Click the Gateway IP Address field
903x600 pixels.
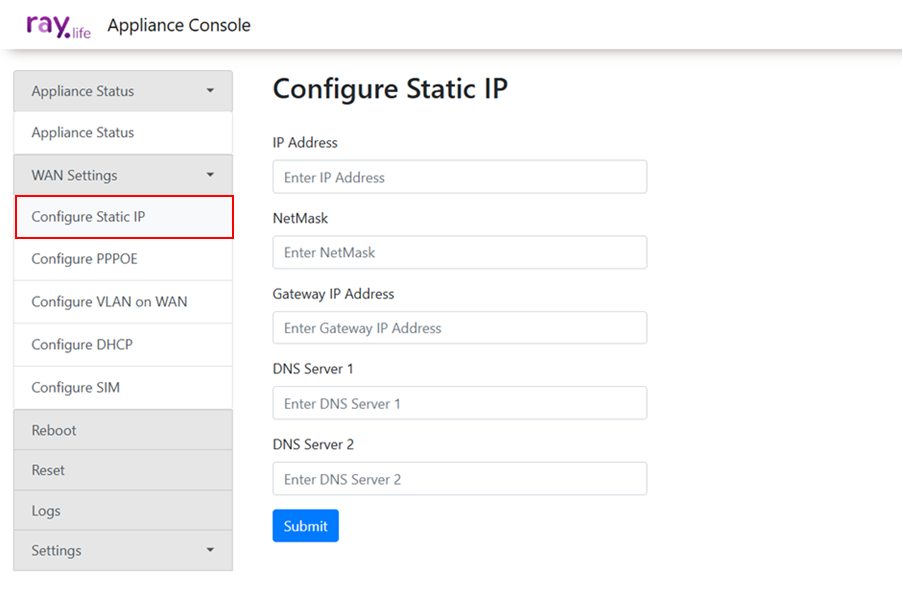[459, 328]
